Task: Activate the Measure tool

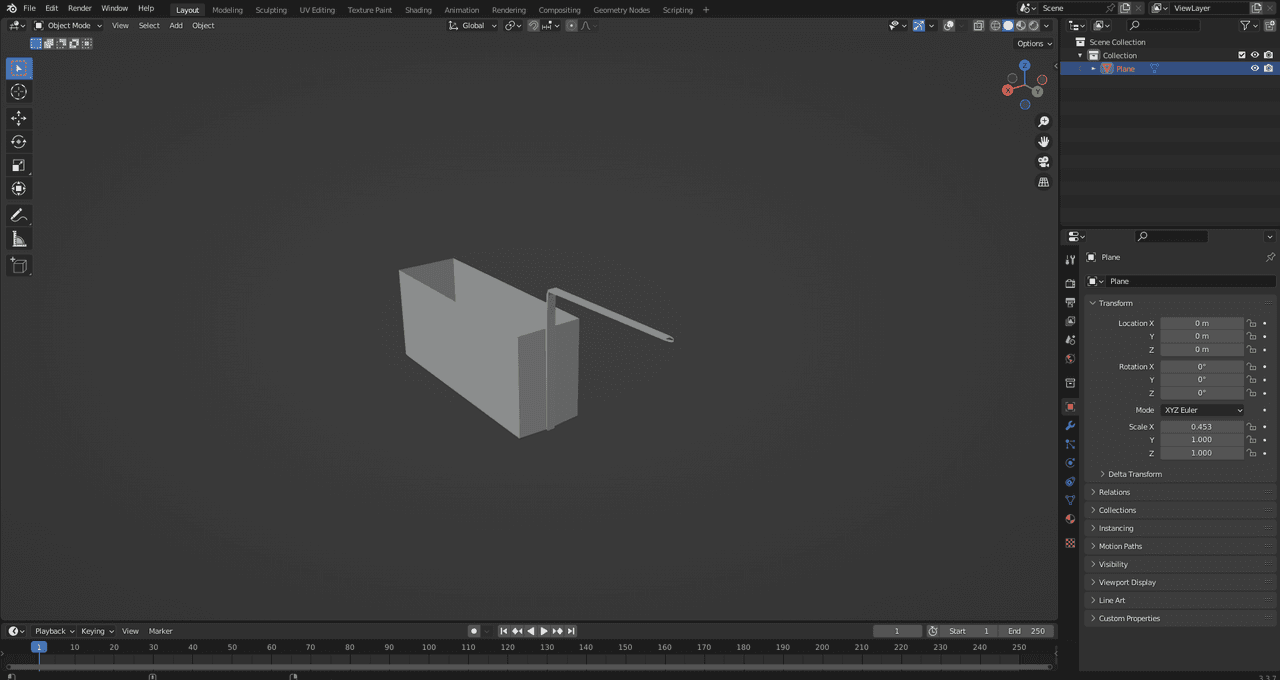Action: point(19,239)
